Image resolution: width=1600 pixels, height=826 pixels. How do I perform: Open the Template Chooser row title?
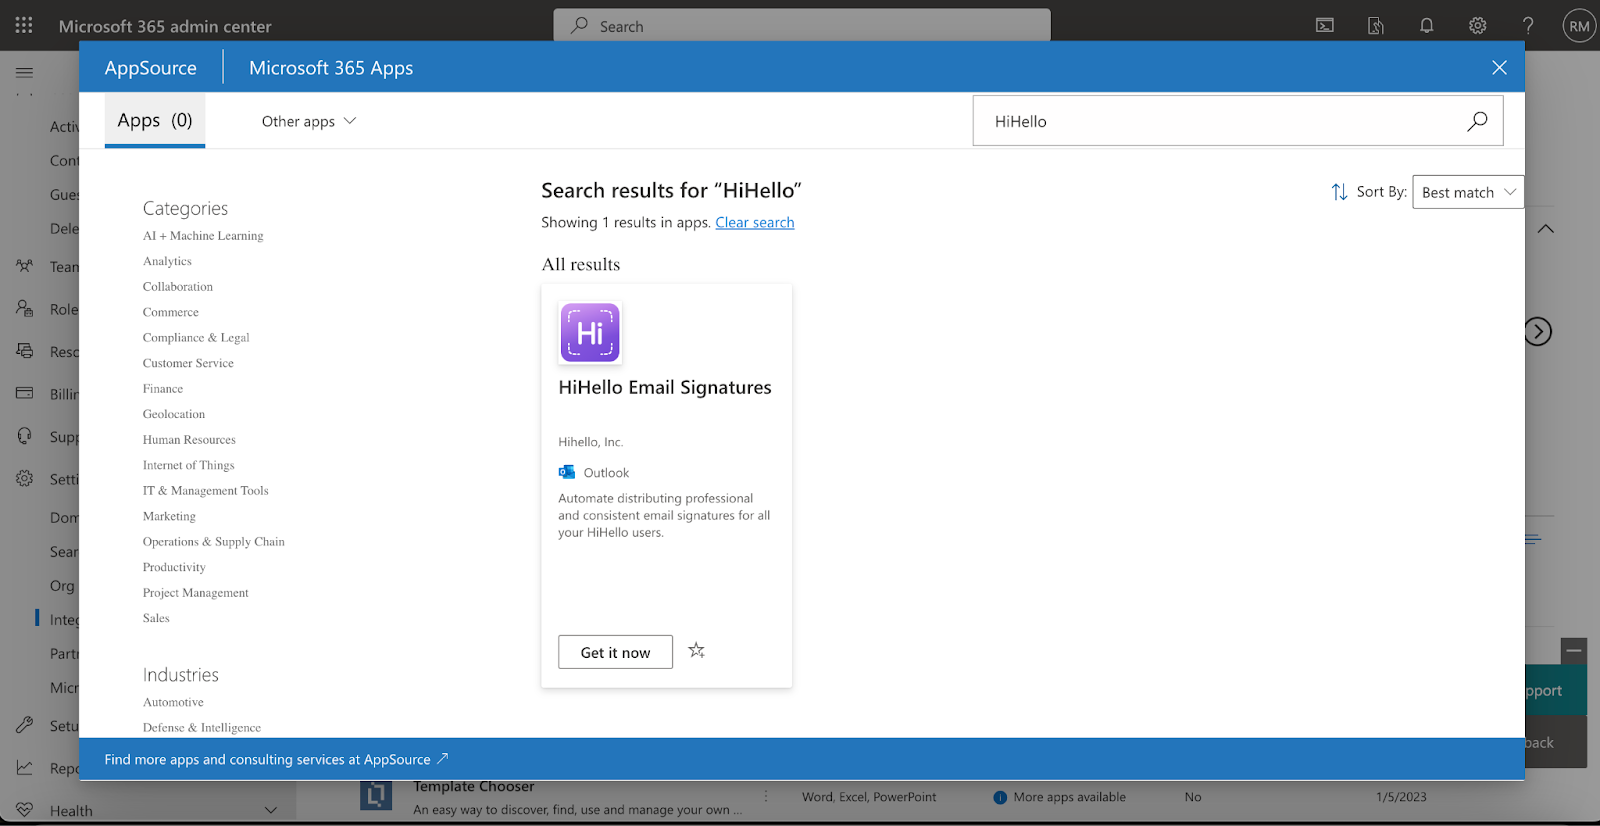click(474, 787)
